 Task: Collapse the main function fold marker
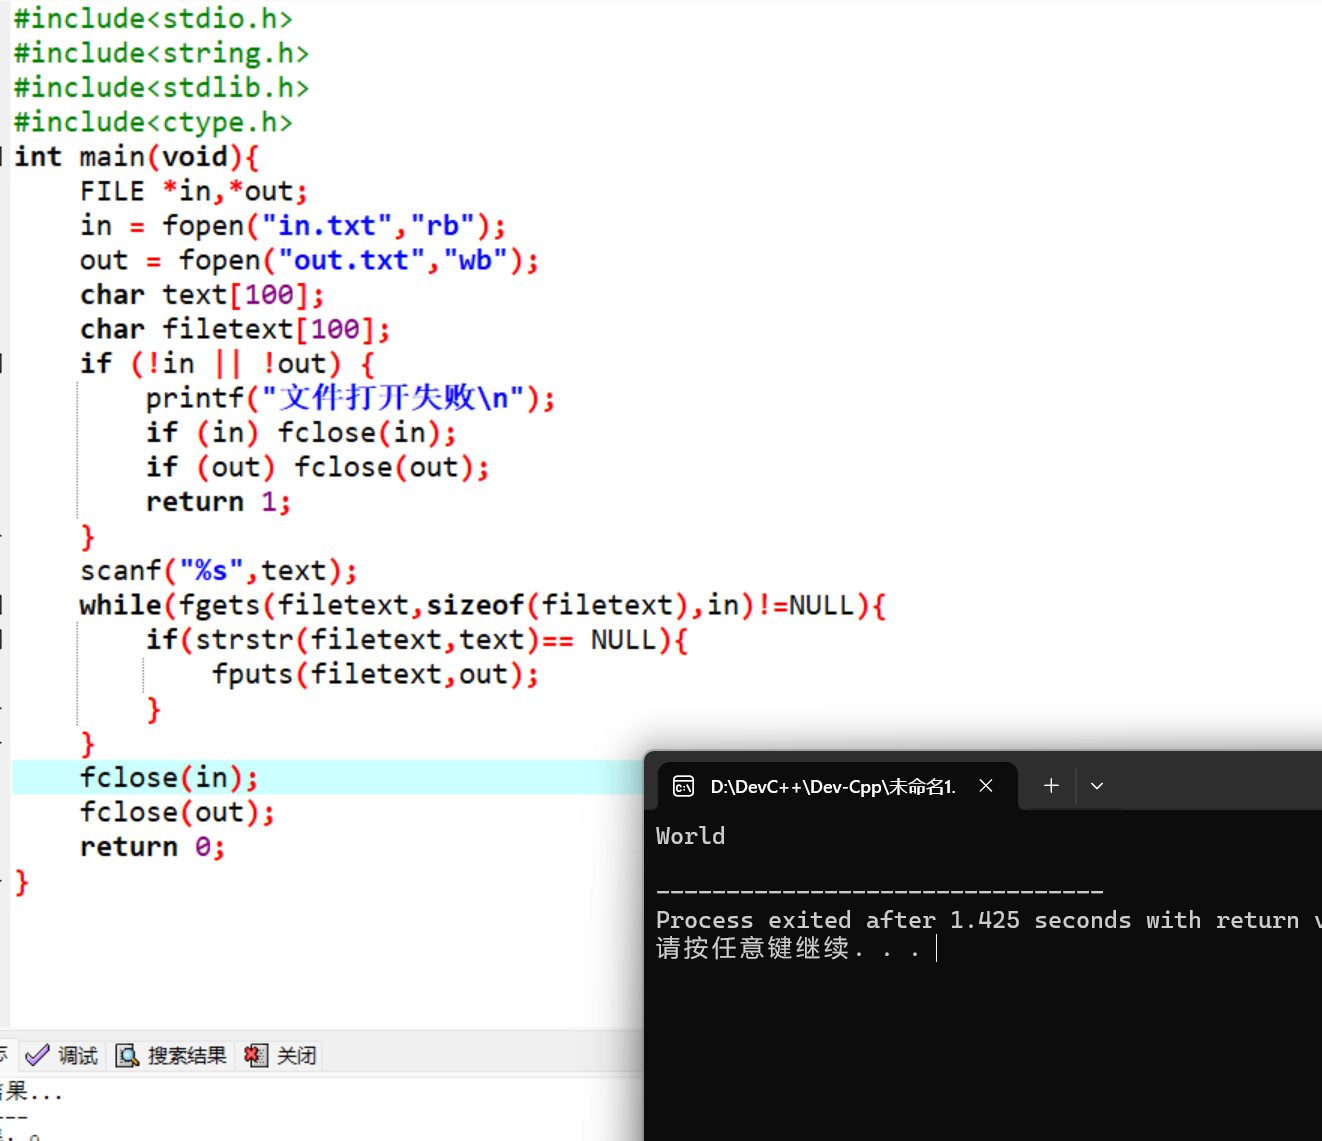click(3, 156)
